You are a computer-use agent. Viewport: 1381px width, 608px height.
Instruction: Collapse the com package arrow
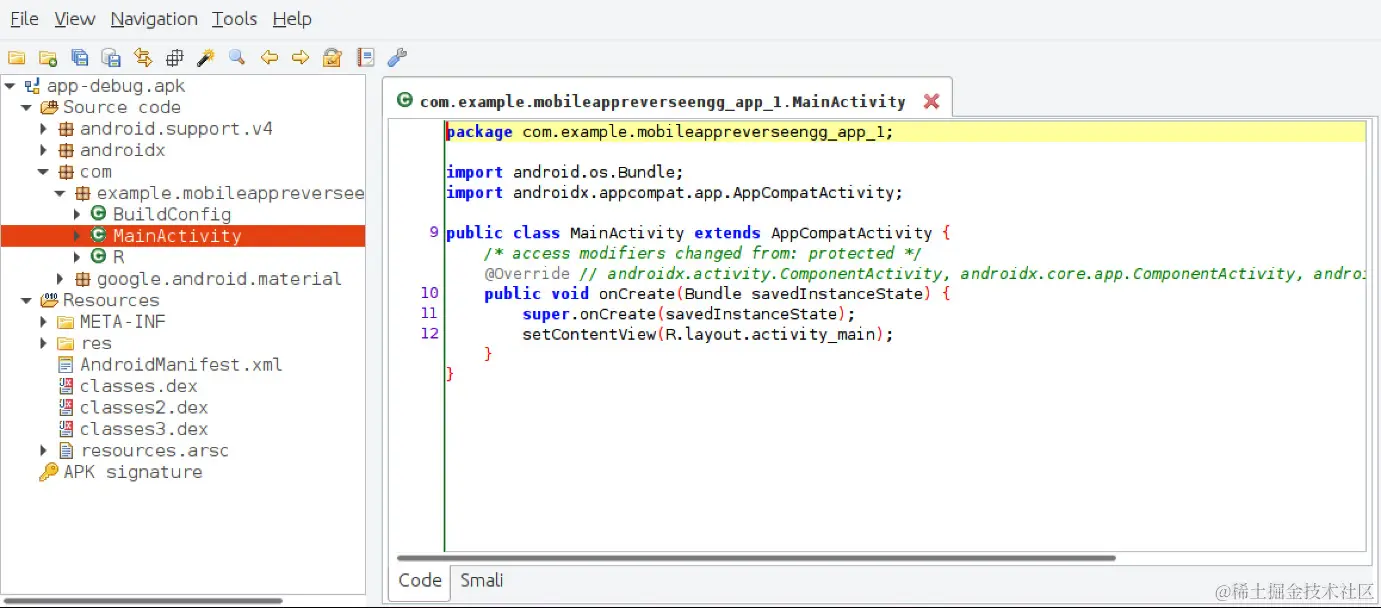click(43, 172)
